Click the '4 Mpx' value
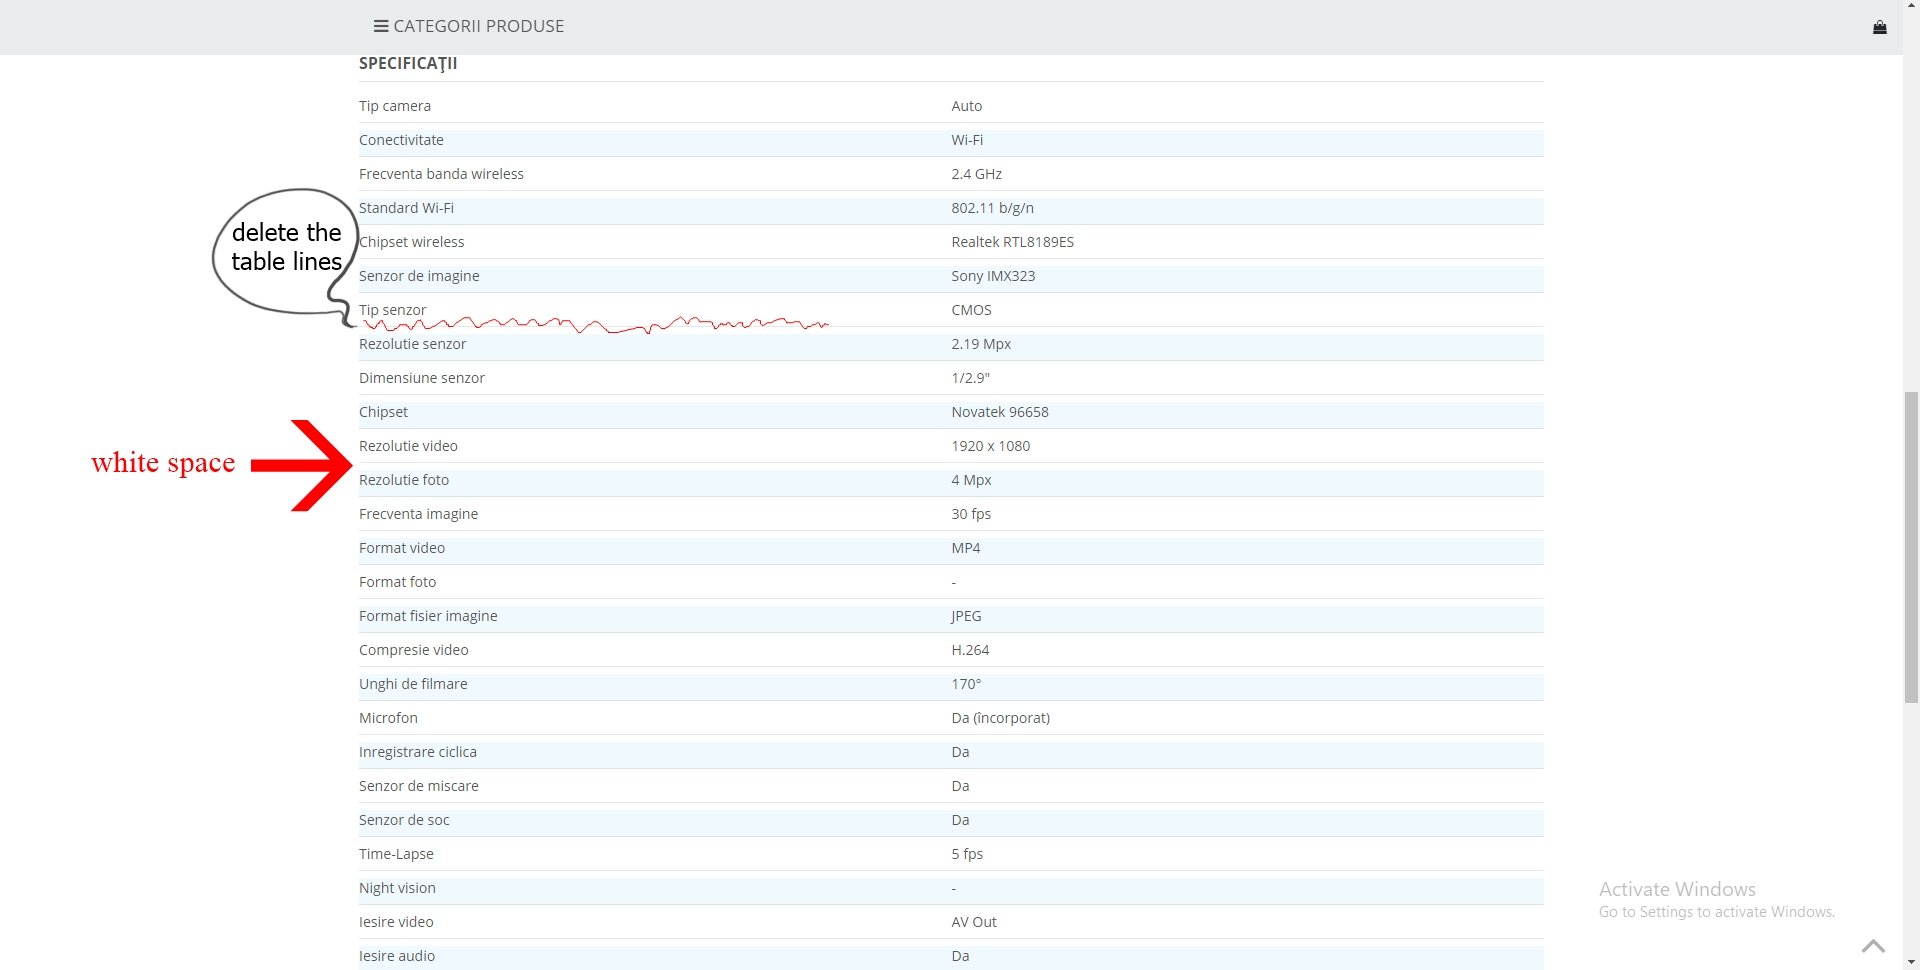The height and width of the screenshot is (970, 1920). pos(971,480)
